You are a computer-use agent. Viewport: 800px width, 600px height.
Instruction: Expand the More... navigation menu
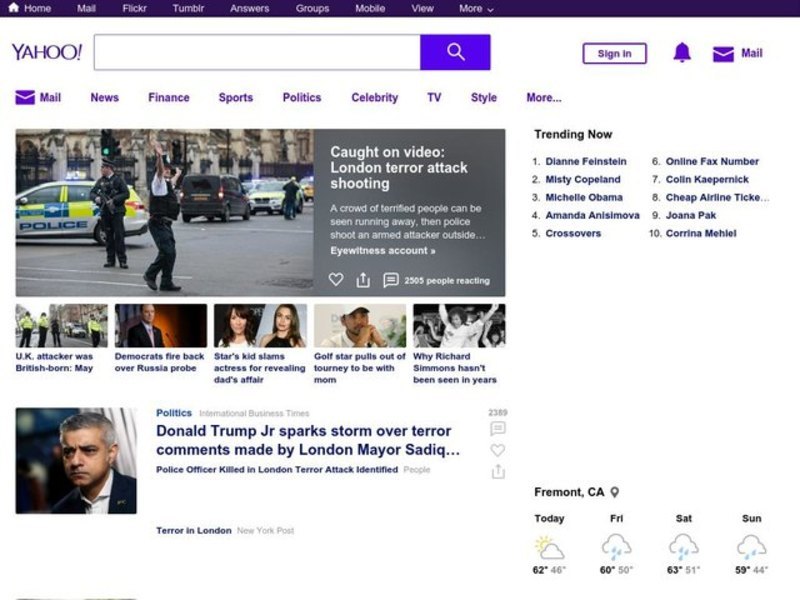coord(543,98)
